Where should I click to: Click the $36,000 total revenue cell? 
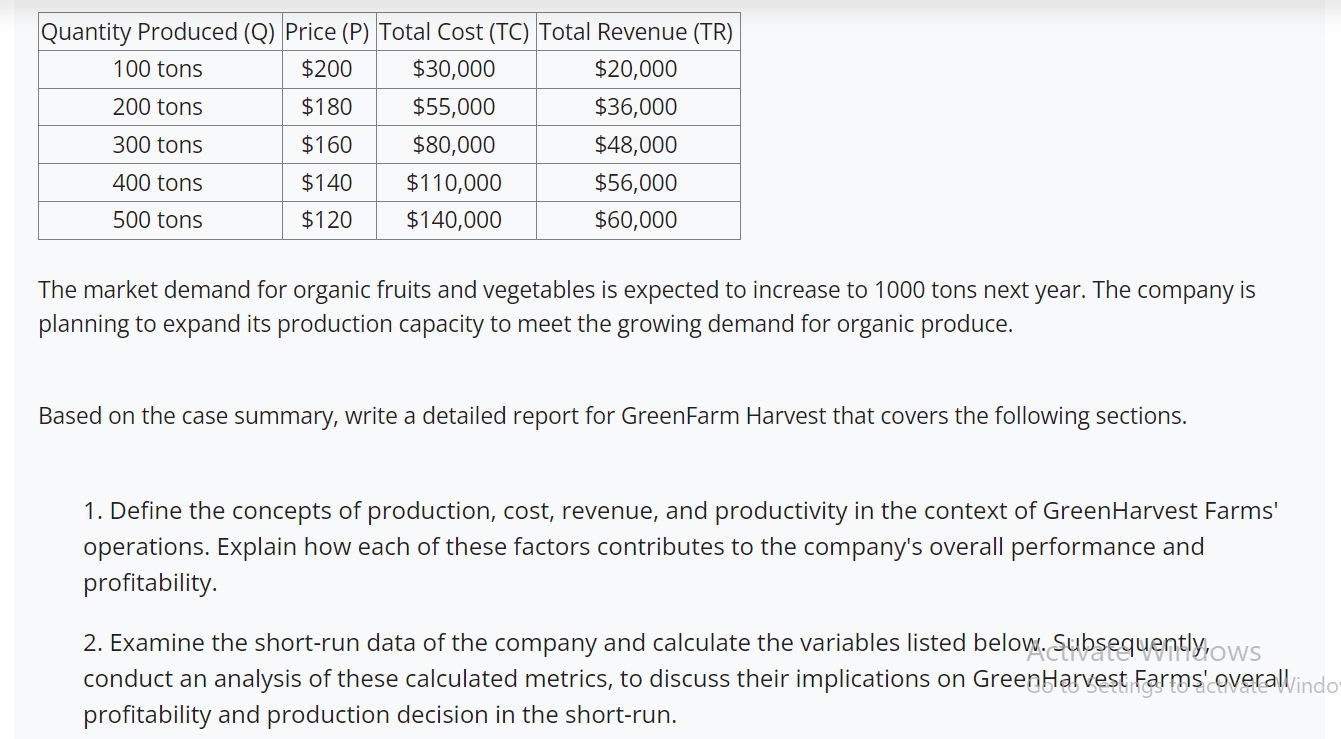(x=636, y=107)
